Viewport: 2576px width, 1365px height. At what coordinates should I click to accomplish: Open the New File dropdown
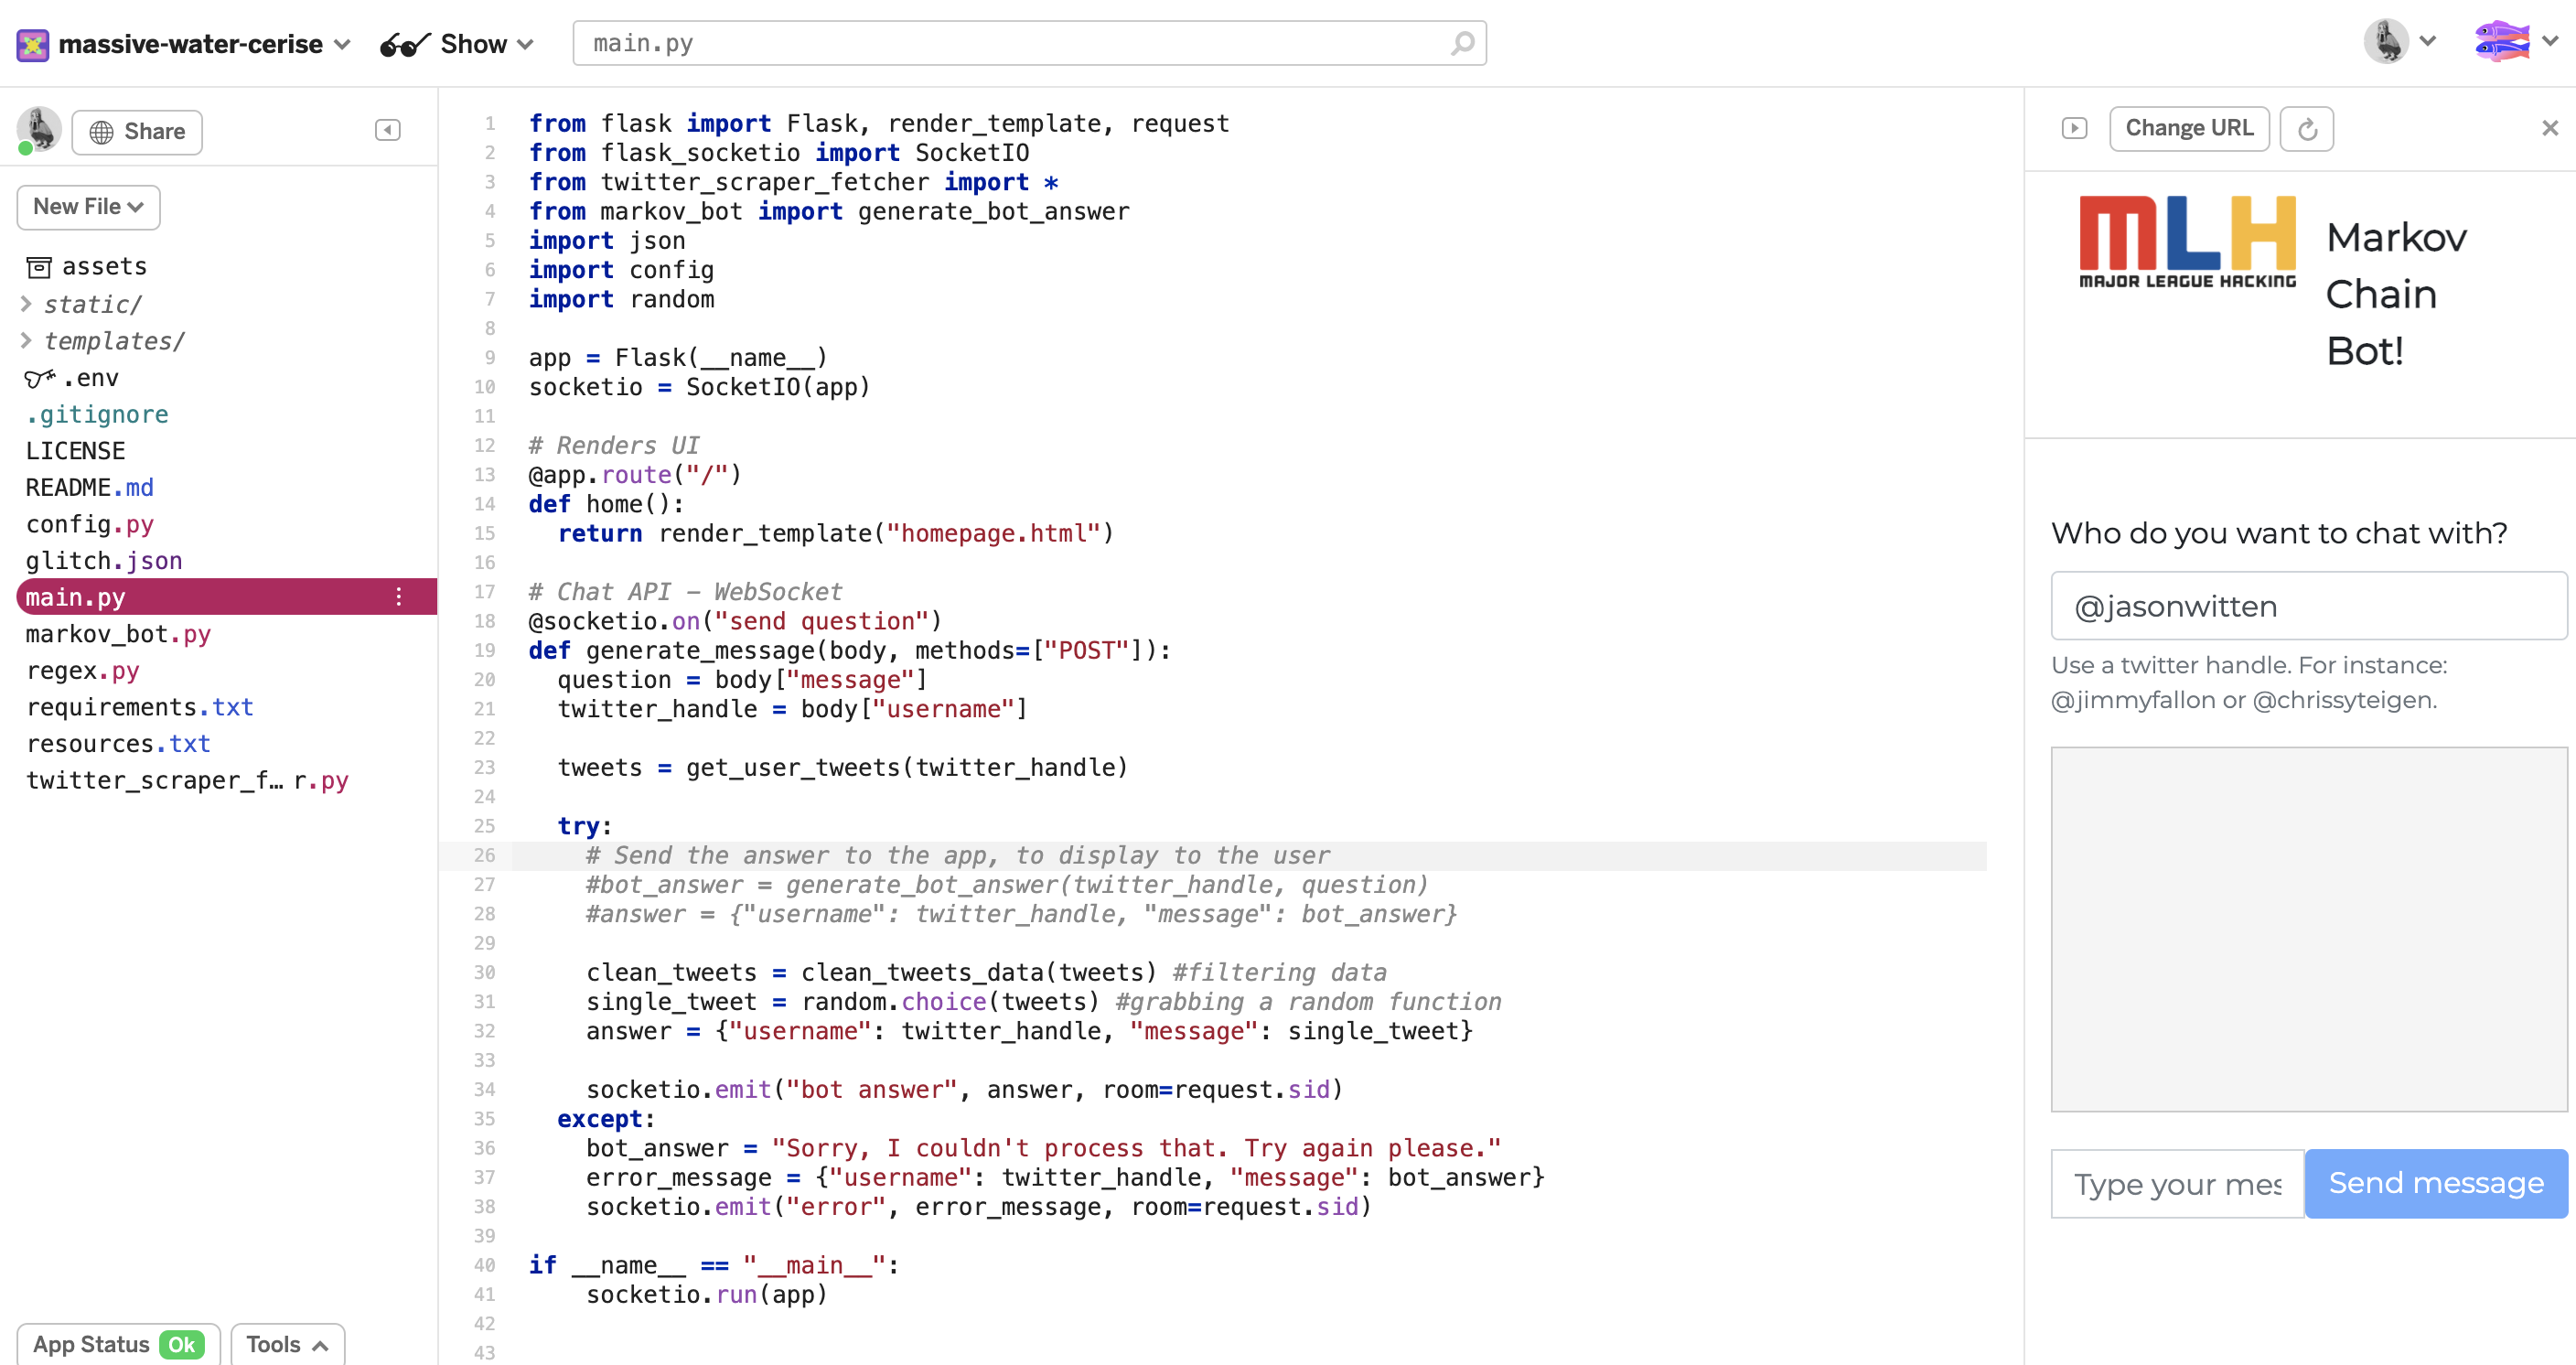click(x=88, y=207)
